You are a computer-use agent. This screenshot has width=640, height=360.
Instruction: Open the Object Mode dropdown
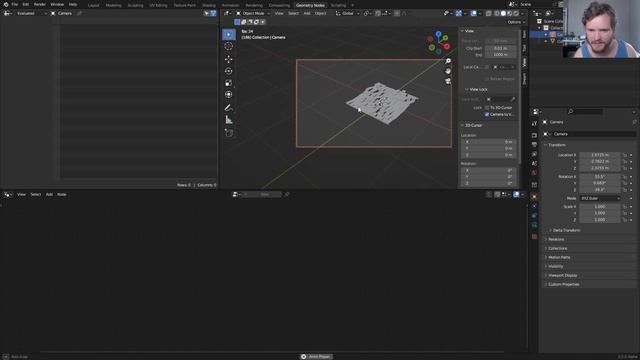(253, 13)
